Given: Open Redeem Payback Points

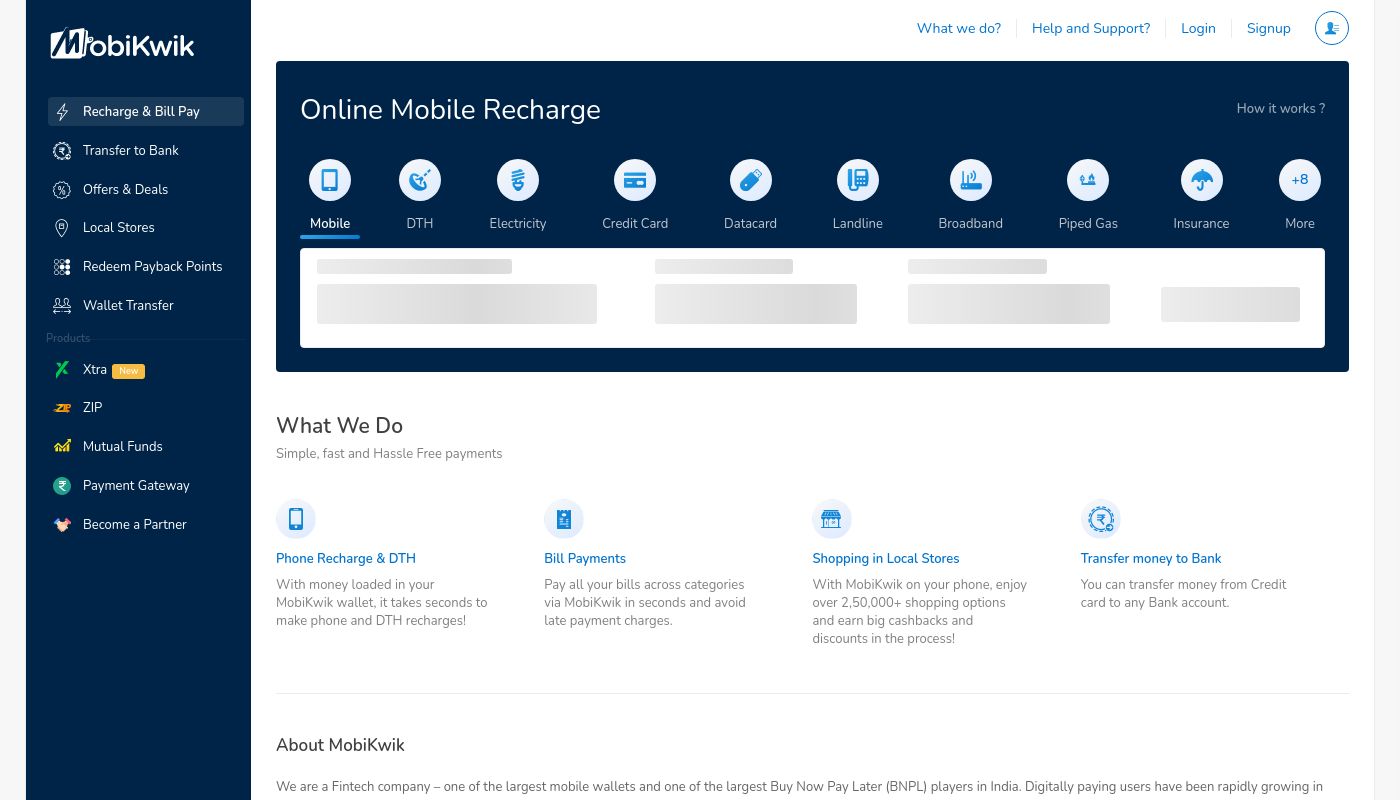Looking at the screenshot, I should click(152, 267).
